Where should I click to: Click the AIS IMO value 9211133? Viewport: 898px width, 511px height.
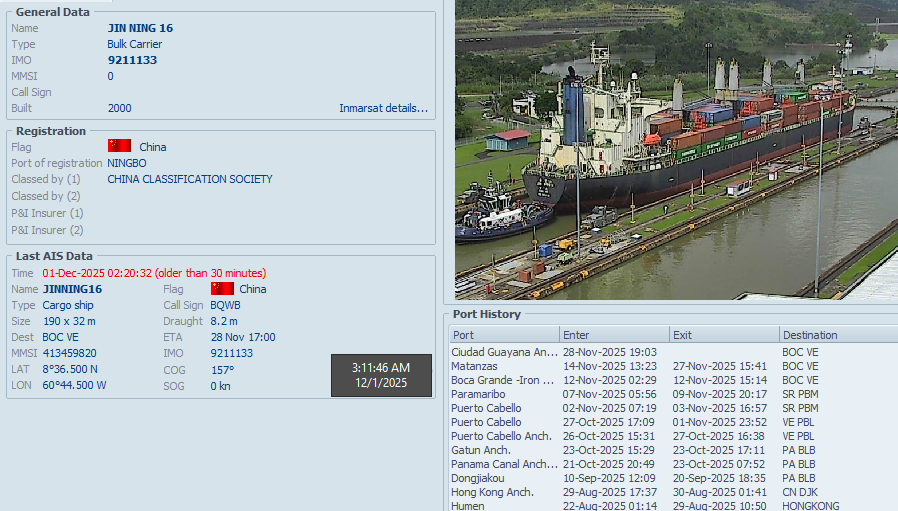point(231,353)
